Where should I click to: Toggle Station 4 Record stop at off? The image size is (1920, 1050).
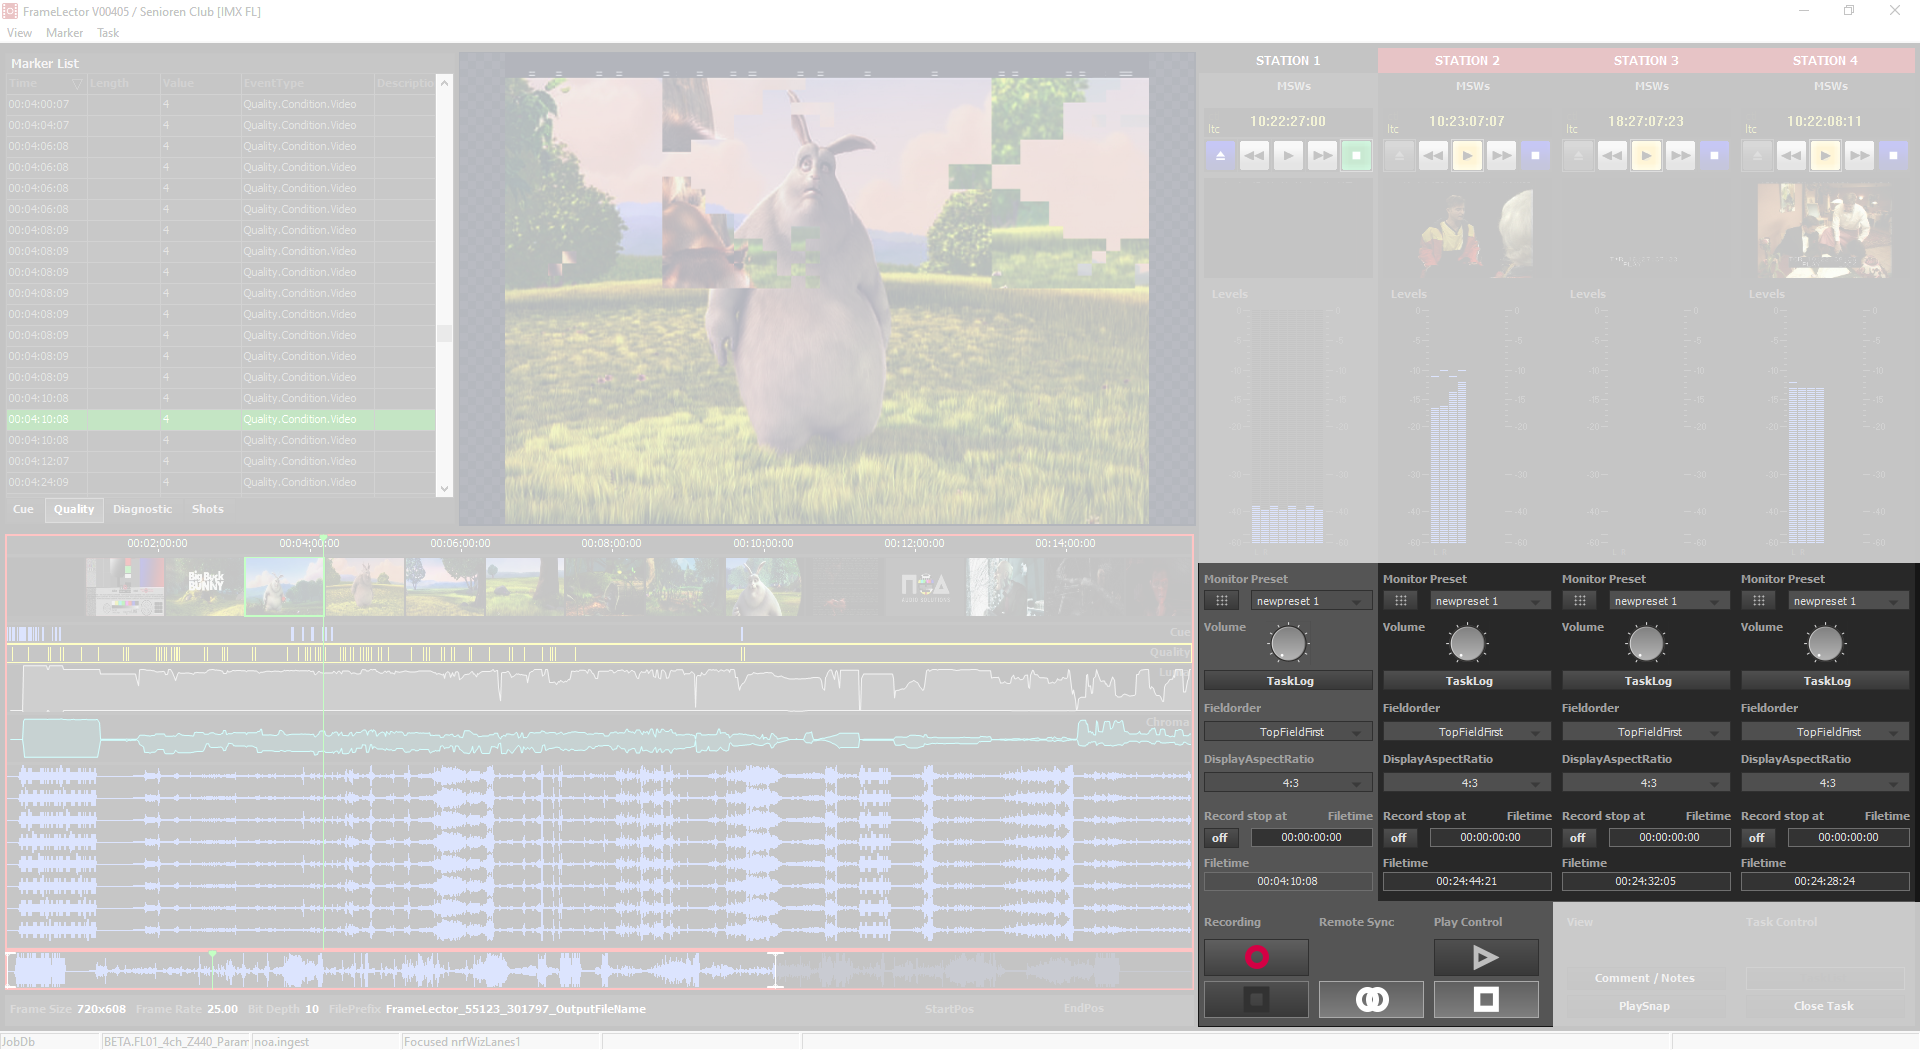(1758, 838)
